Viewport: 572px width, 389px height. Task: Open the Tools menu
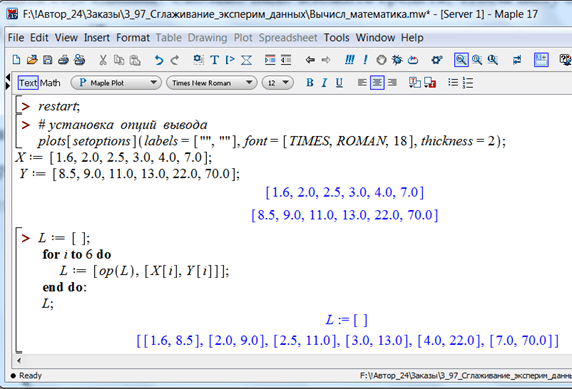336,38
